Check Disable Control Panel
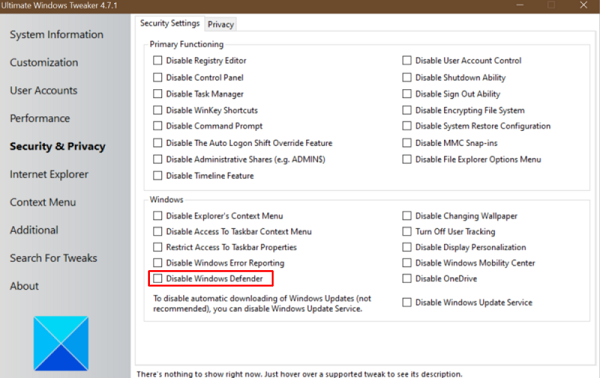600x378 pixels. coord(157,77)
